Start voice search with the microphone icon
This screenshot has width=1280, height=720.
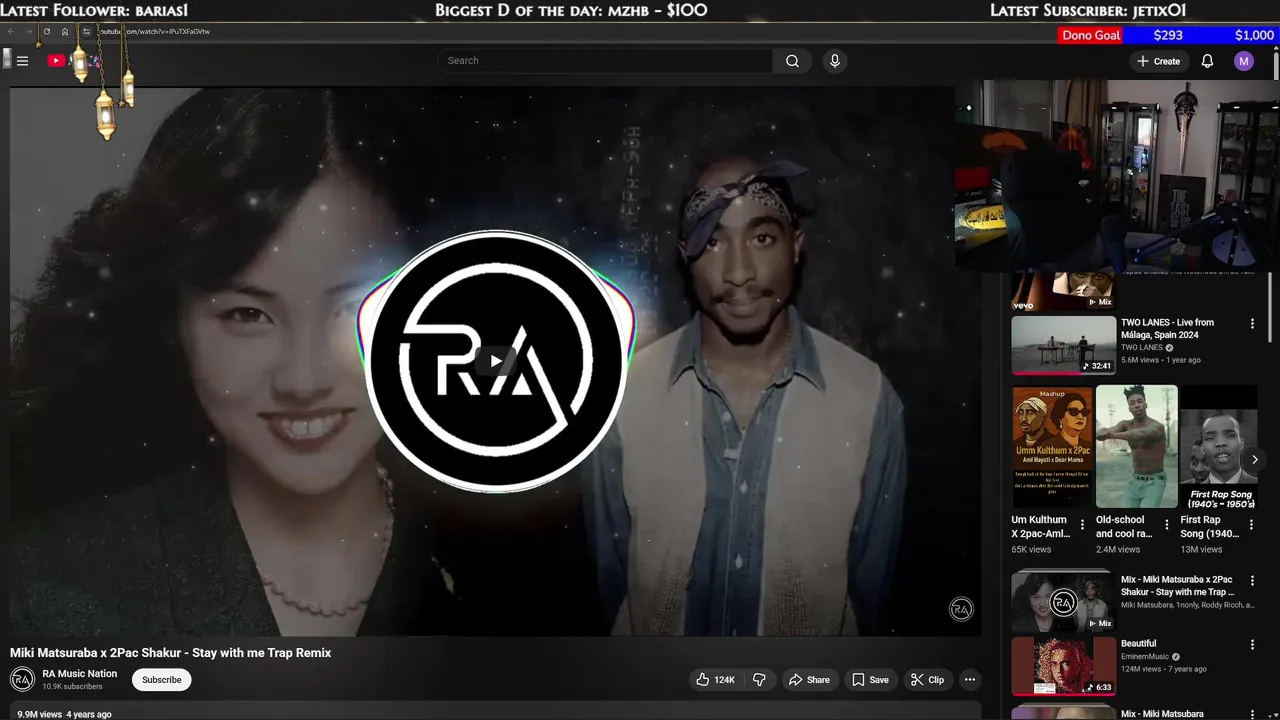tap(835, 61)
